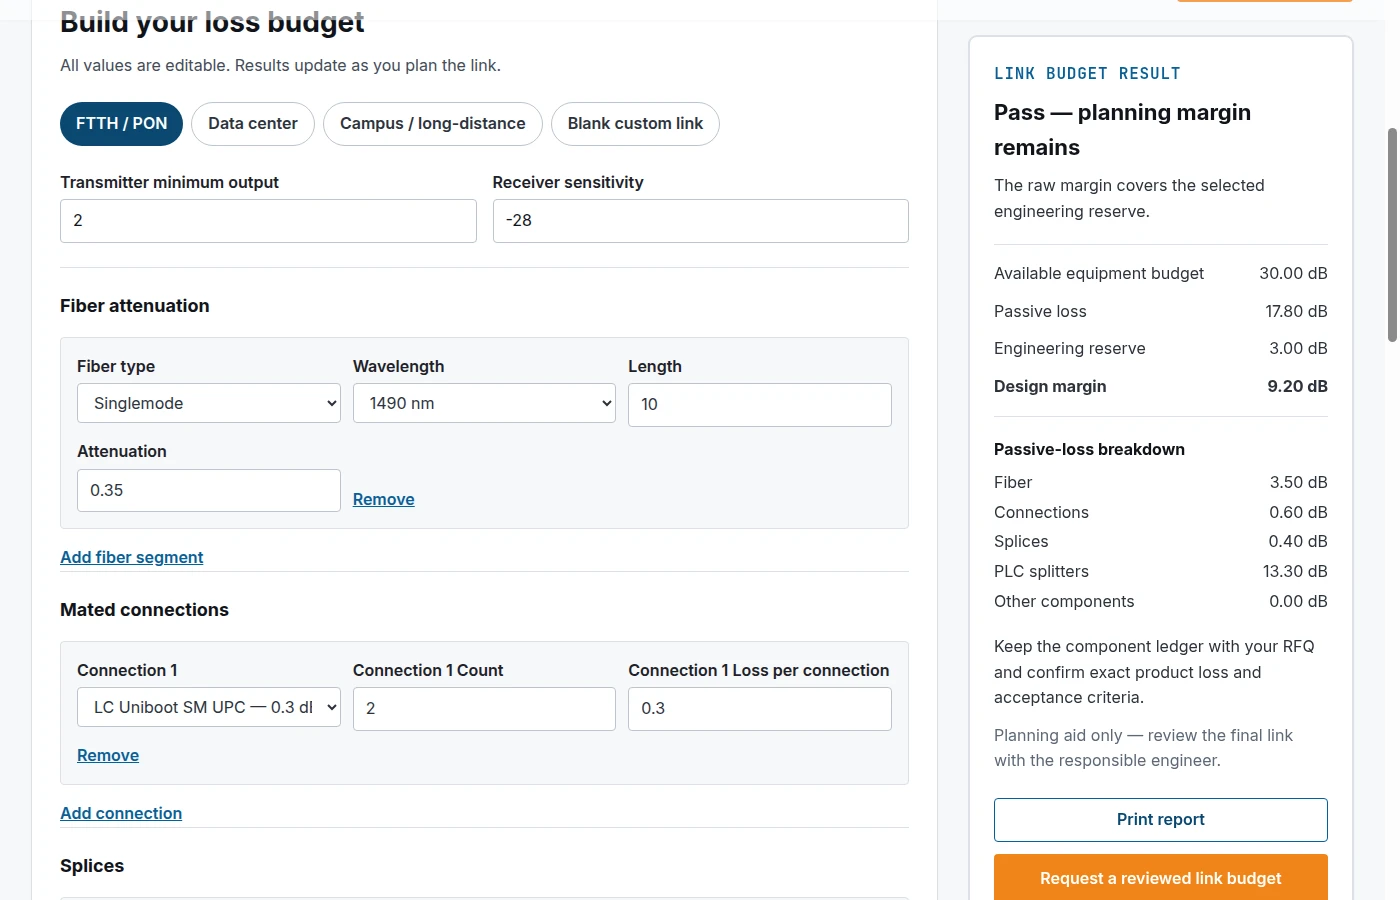This screenshot has width=1400, height=900.
Task: Click the Fiber 3.50 dB breakdown value
Action: coord(1298,482)
